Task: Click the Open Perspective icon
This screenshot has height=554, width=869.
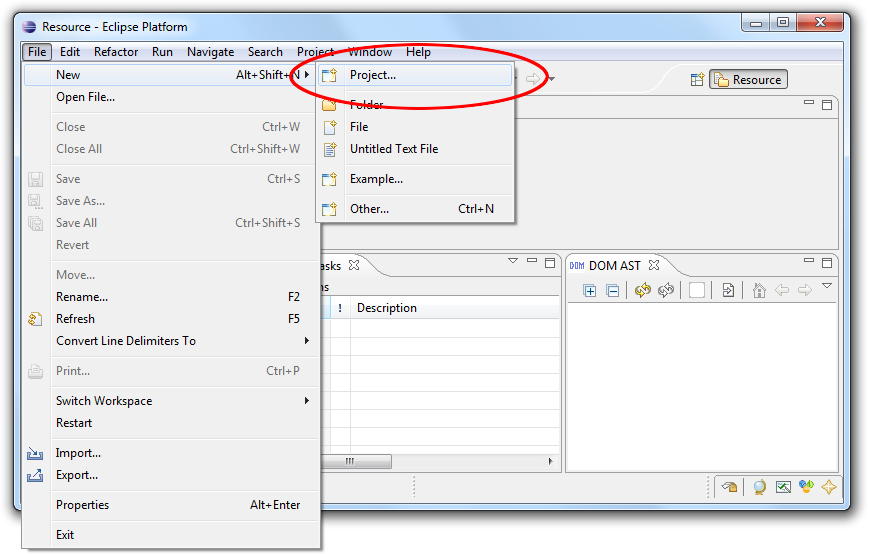Action: tap(697, 80)
